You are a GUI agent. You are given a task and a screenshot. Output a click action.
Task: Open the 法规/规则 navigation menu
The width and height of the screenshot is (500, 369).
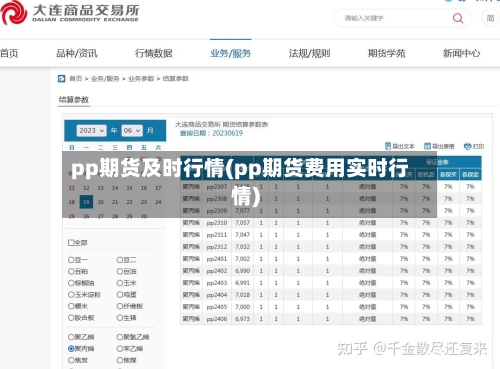(x=309, y=53)
